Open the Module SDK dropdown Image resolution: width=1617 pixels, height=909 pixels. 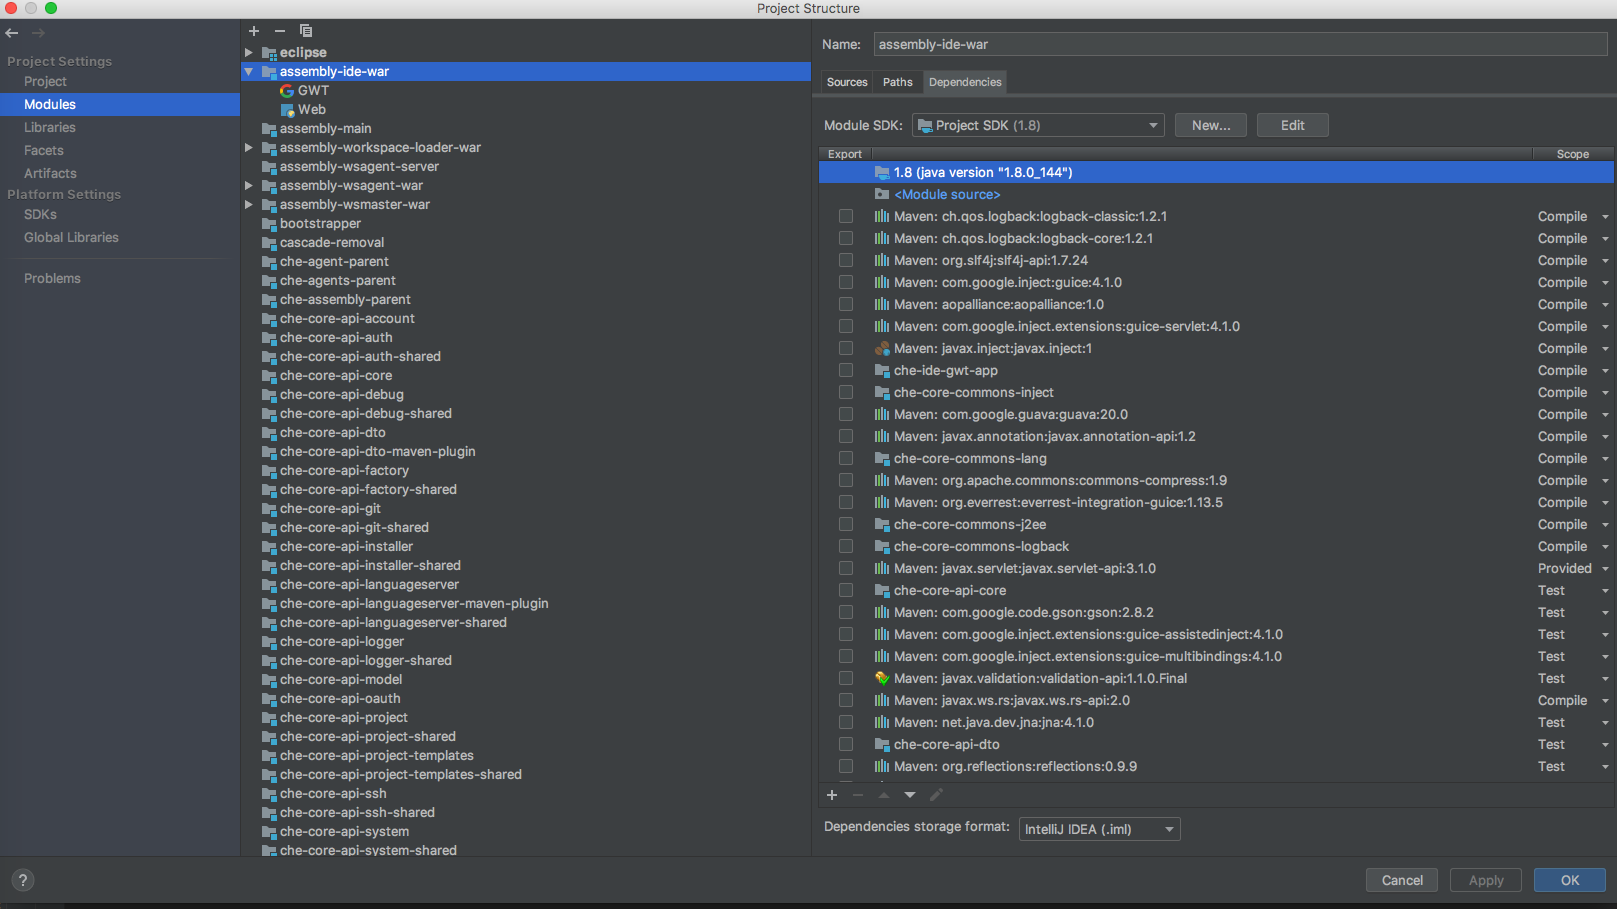coord(1038,126)
